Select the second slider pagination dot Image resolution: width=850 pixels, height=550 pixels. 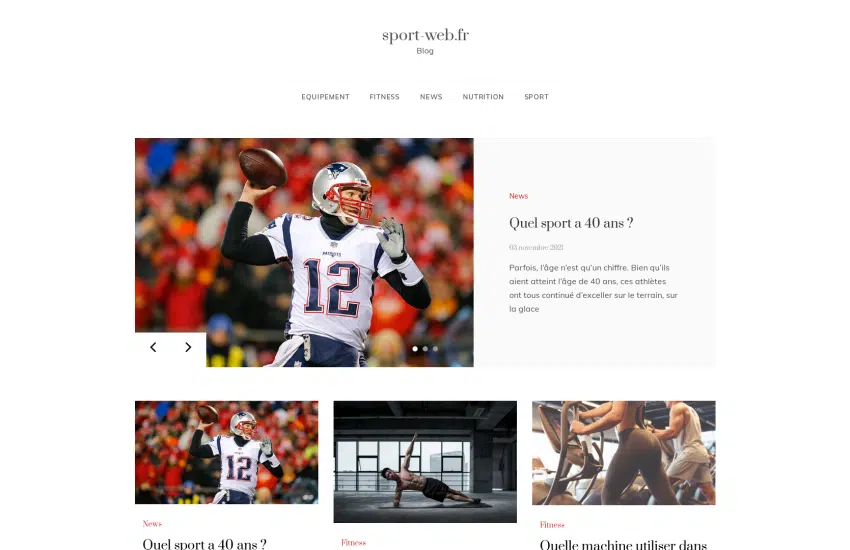click(426, 349)
